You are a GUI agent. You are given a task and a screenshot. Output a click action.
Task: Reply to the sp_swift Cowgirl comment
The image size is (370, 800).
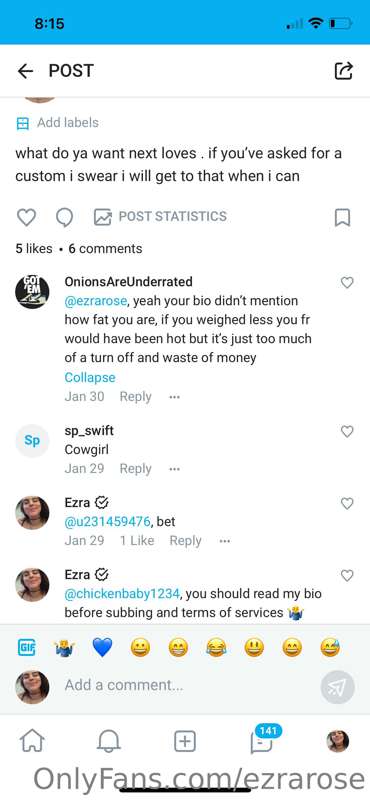(x=135, y=469)
